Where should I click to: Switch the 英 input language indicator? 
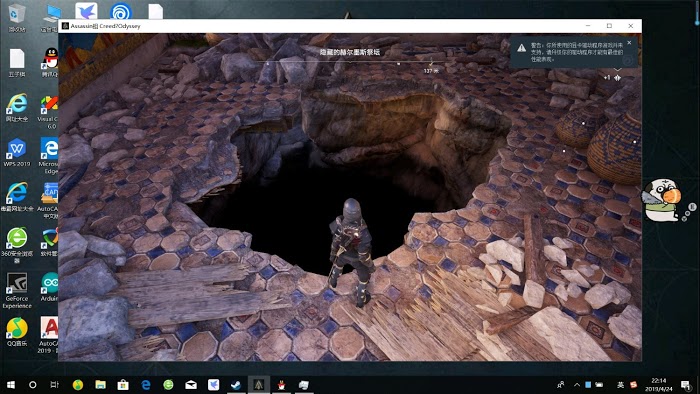coord(621,385)
